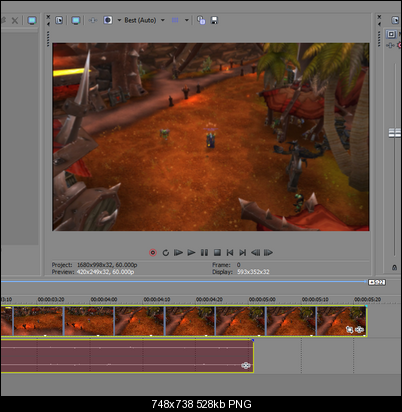The width and height of the screenshot is (402, 412).
Task: Copy snapshot to clipboard icon
Action: 201,20
